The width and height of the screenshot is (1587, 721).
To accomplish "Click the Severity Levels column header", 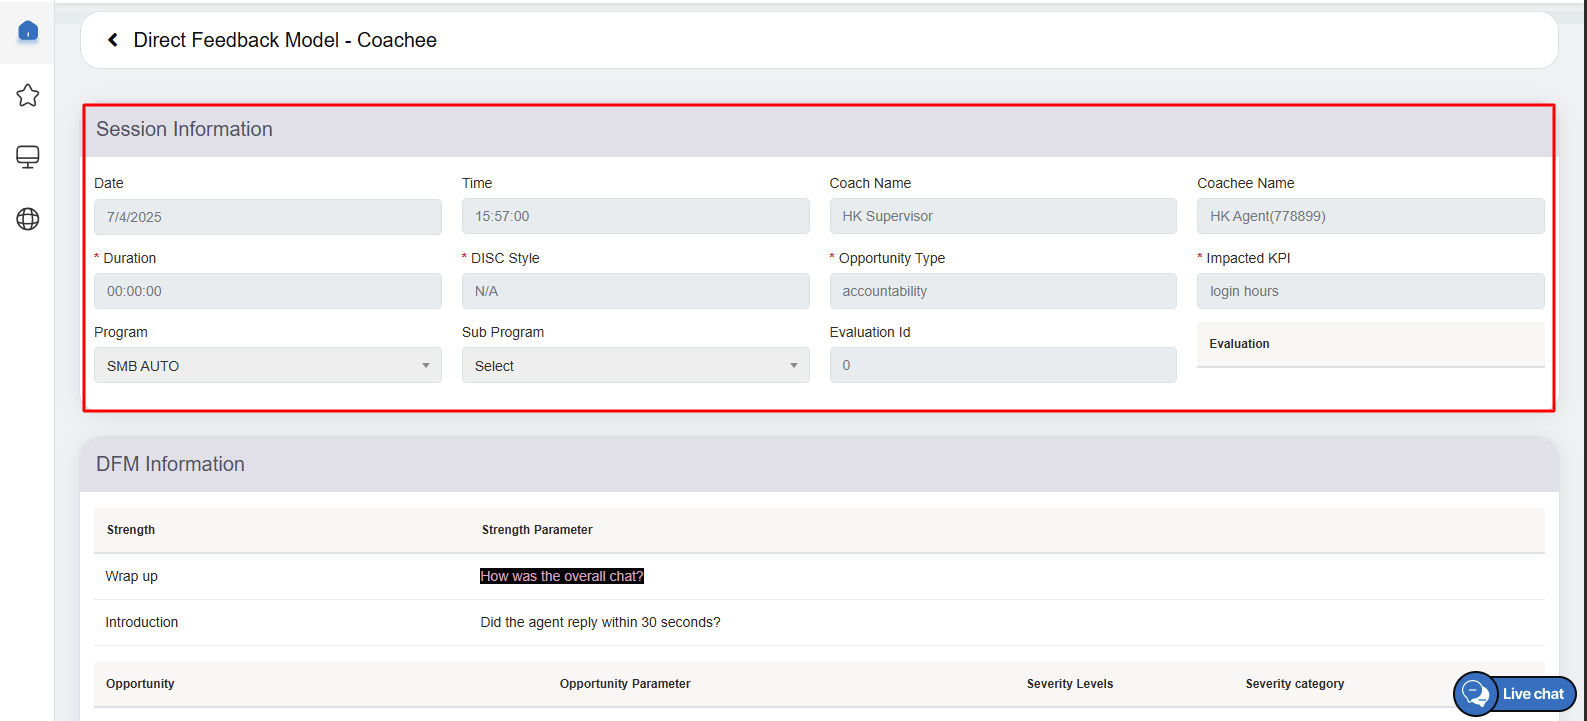I will (1069, 684).
